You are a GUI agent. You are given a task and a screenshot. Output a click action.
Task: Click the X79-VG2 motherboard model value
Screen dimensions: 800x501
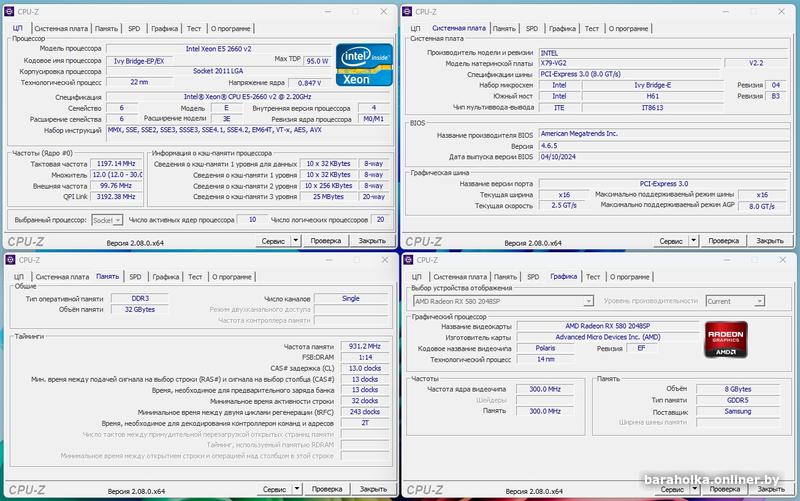coord(631,63)
